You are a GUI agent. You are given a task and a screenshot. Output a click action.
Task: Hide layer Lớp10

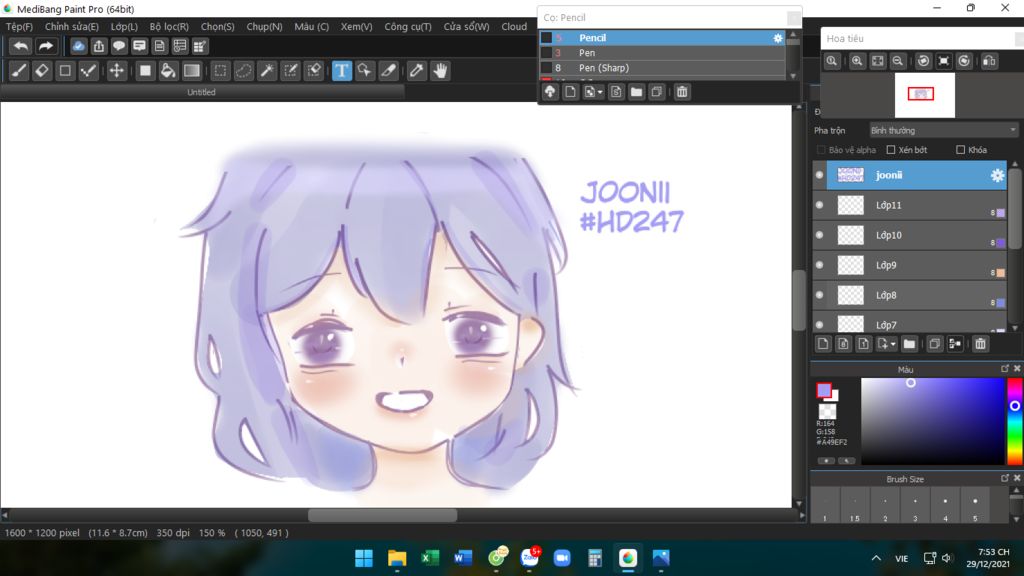click(820, 235)
